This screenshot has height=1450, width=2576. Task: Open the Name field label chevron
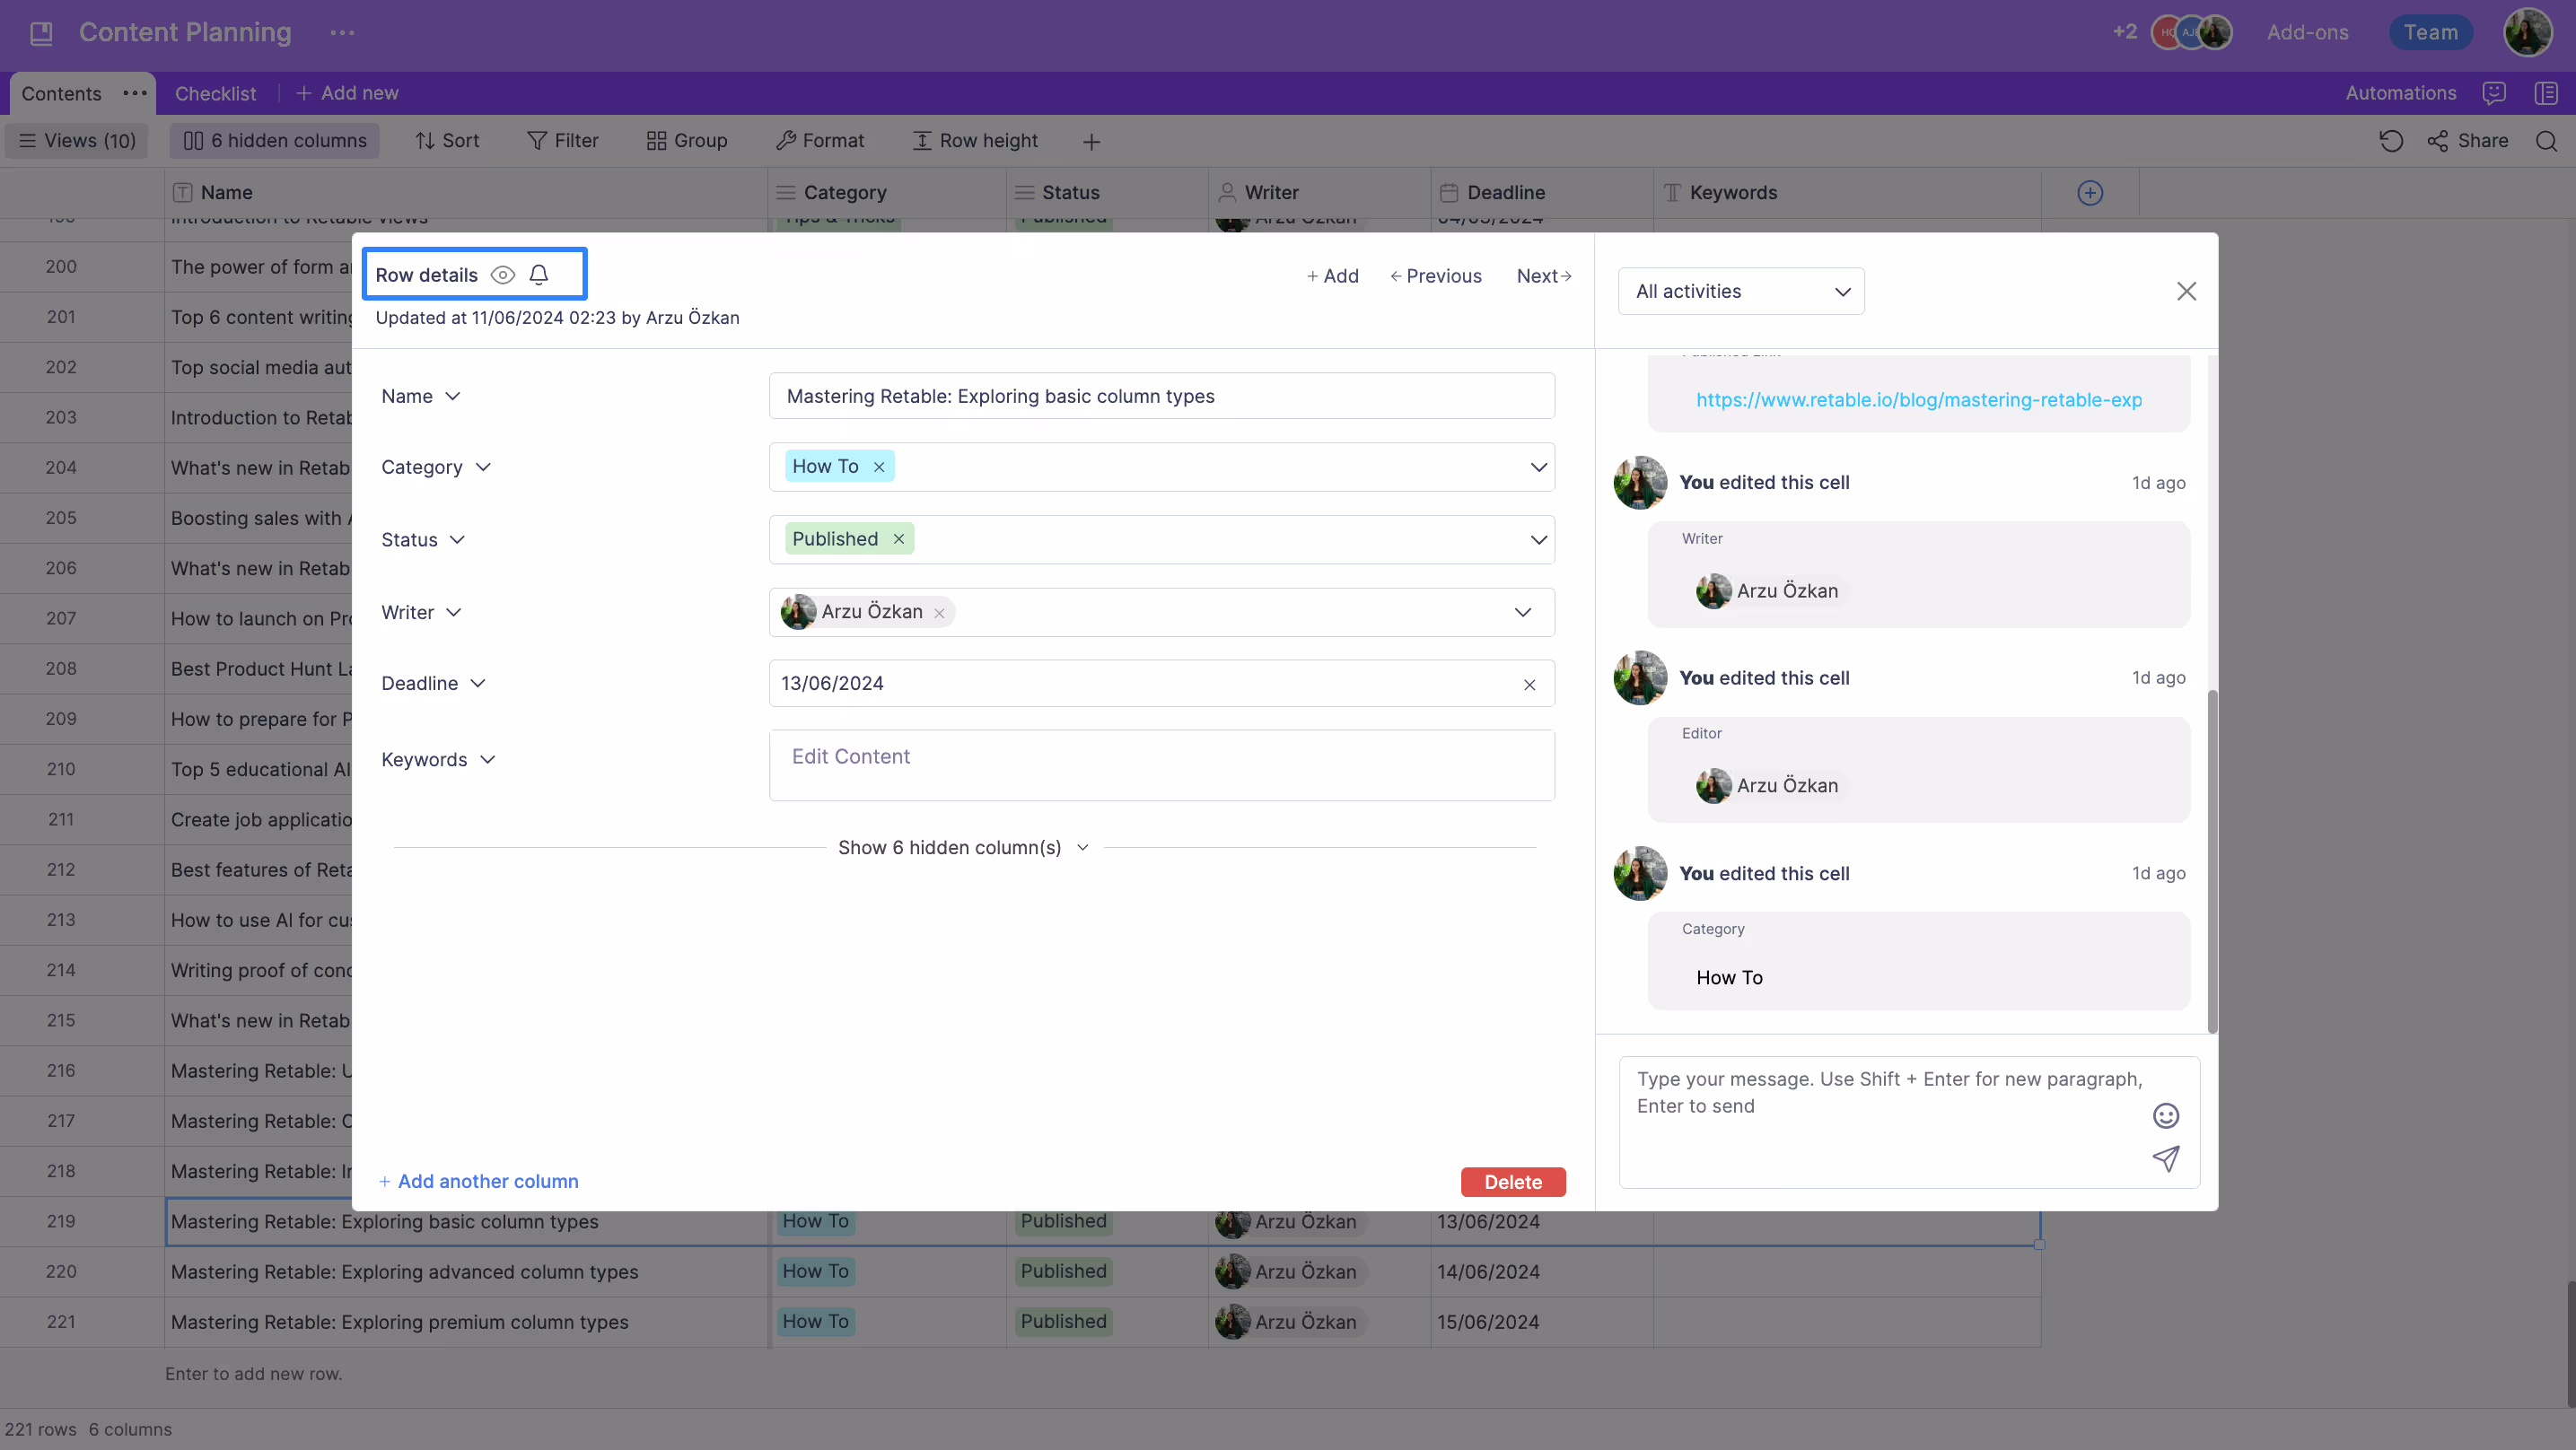(x=453, y=396)
